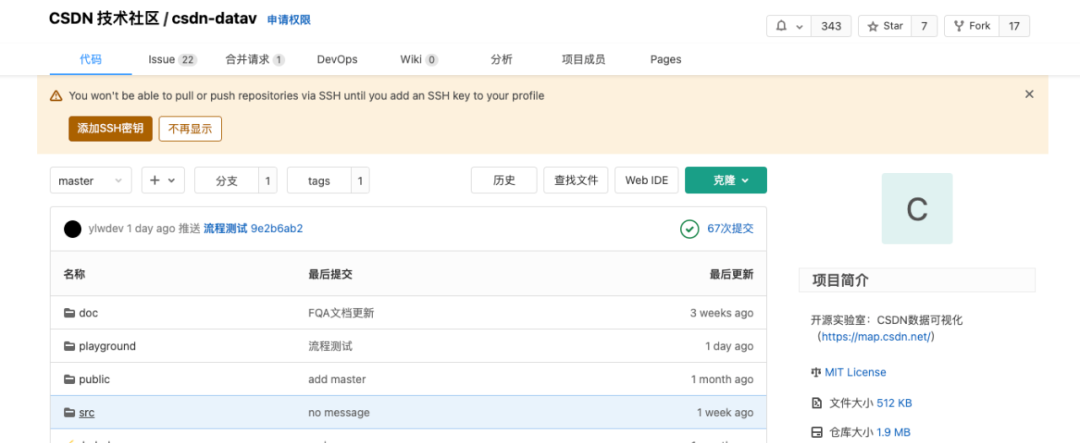
Task: Open the 克隆 dropdown
Action: [725, 181]
